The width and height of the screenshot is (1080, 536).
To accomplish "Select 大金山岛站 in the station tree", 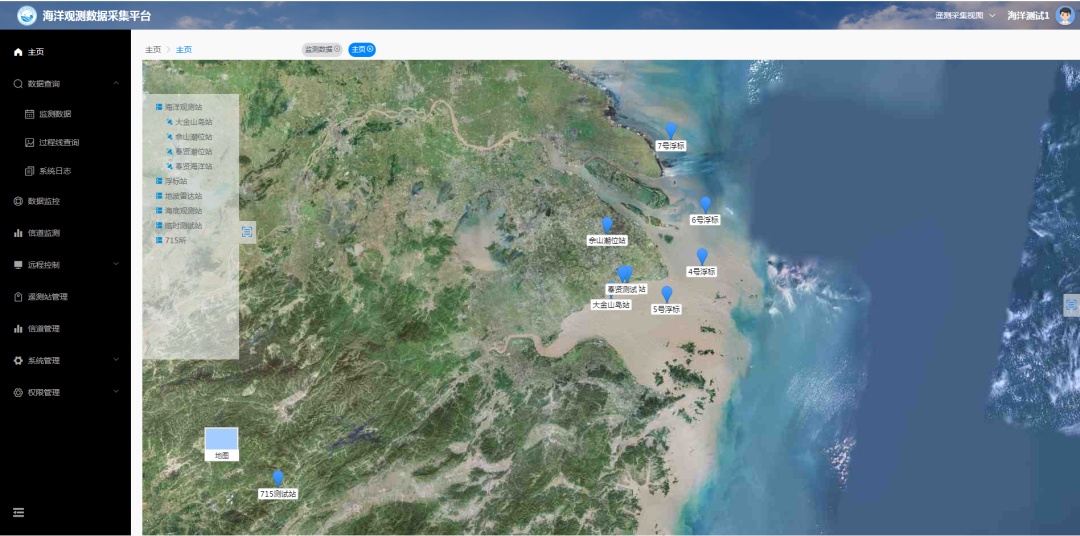I will [194, 122].
